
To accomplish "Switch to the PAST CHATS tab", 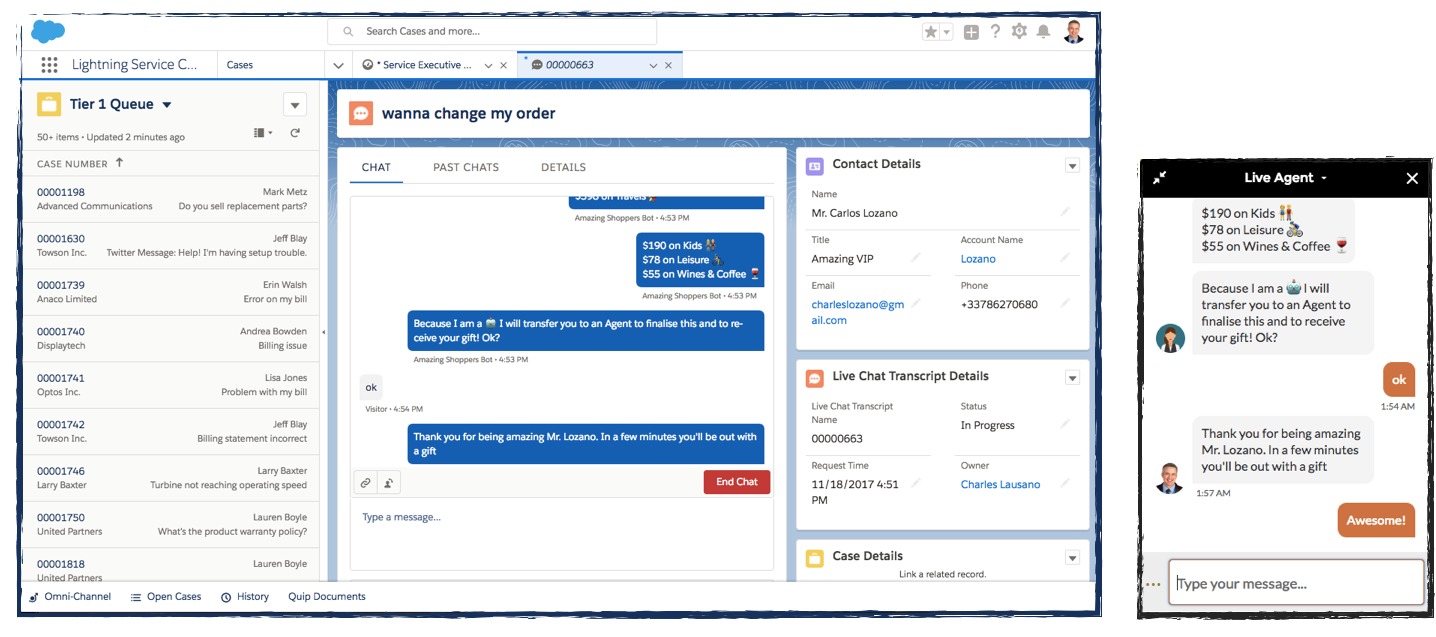I will [466, 167].
